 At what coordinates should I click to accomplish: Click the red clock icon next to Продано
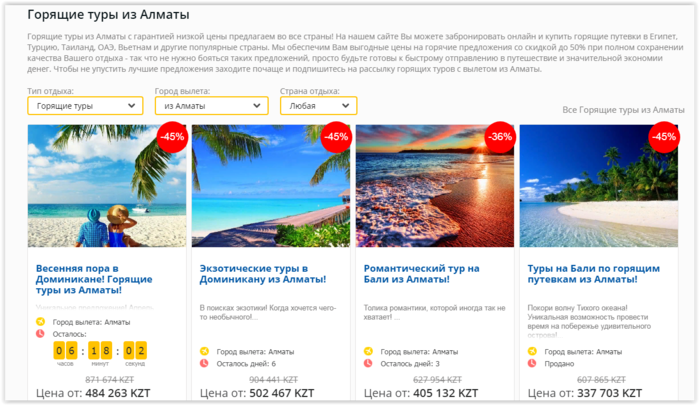[x=532, y=363]
